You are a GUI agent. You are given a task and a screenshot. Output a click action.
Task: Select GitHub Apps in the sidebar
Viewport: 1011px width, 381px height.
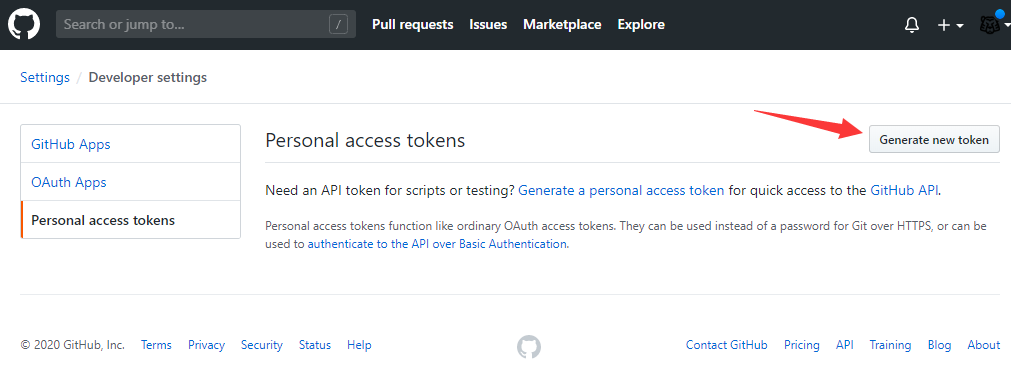click(x=131, y=144)
